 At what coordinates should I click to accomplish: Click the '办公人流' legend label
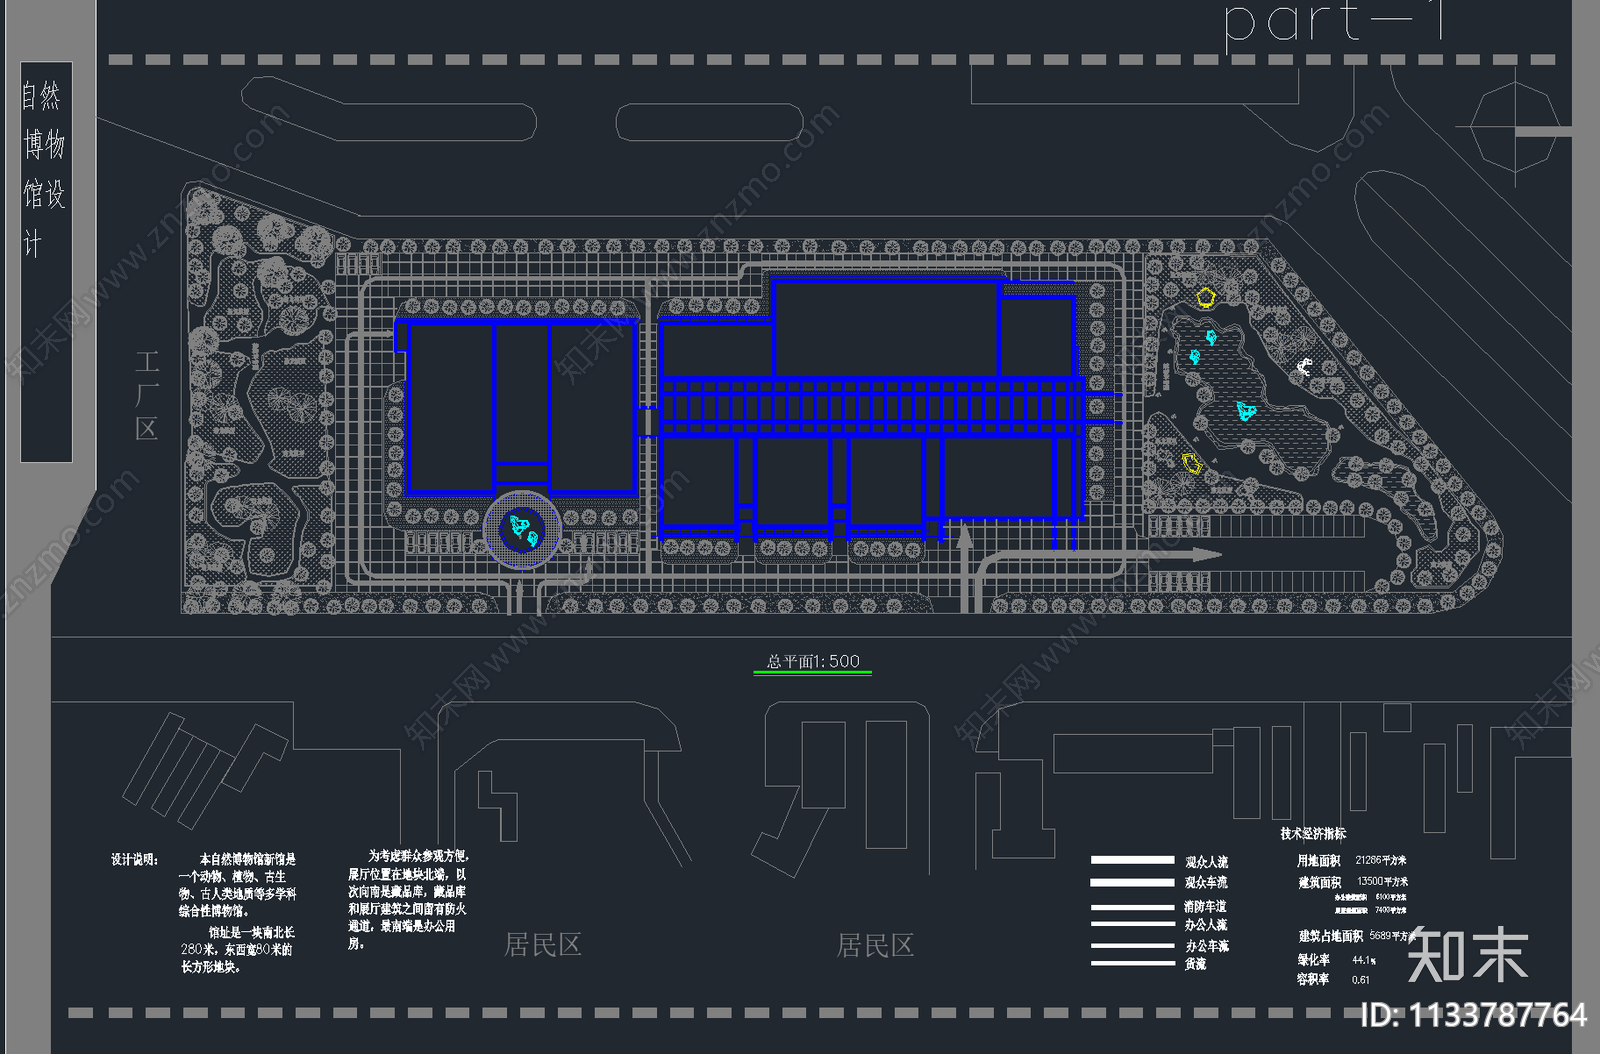point(1205,925)
